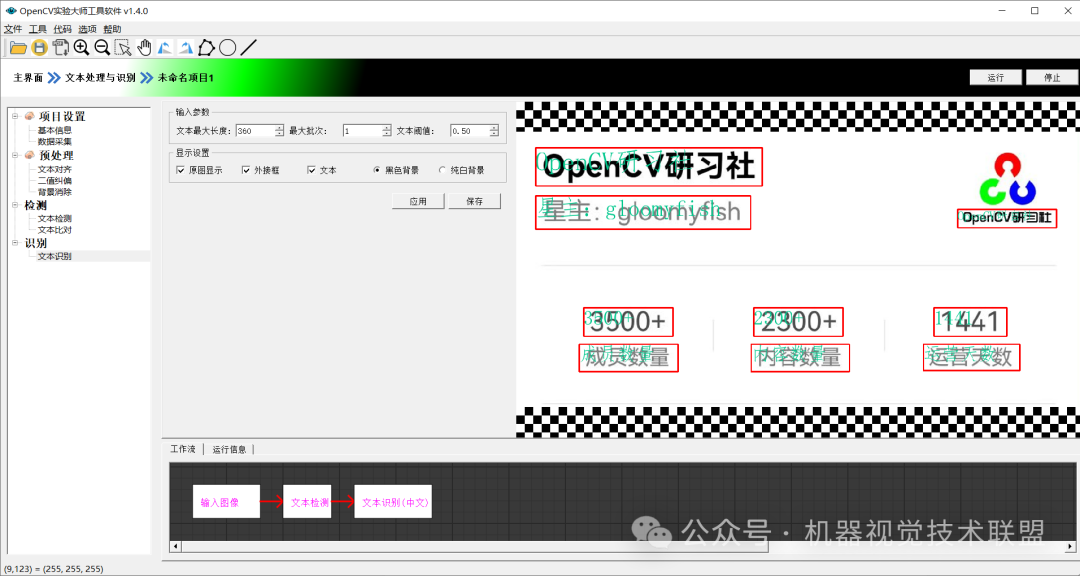Increase 最大批次 with the up arrow

coord(386,127)
